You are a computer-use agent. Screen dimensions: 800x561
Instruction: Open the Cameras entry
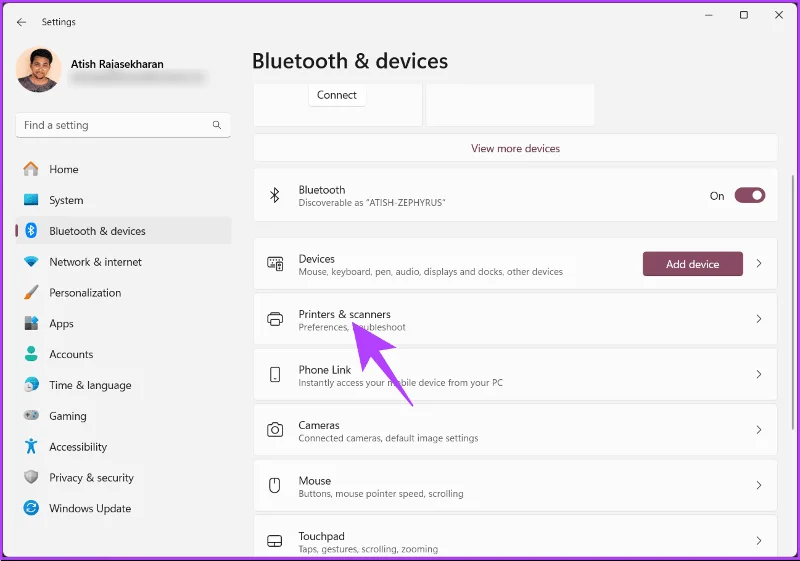[515, 430]
